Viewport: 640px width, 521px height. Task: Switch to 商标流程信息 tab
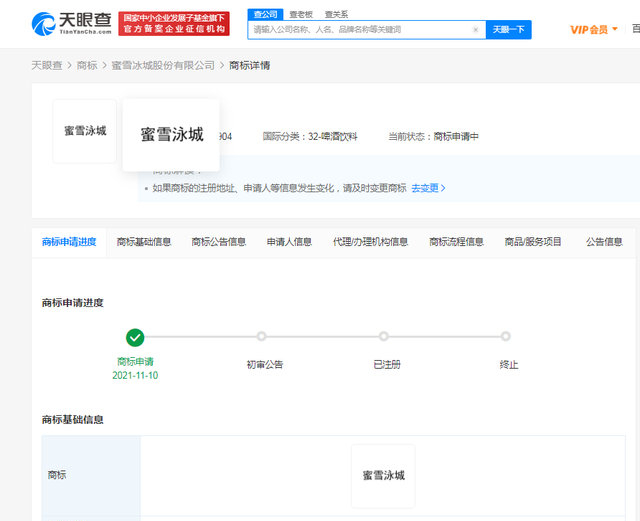pyautogui.click(x=456, y=242)
